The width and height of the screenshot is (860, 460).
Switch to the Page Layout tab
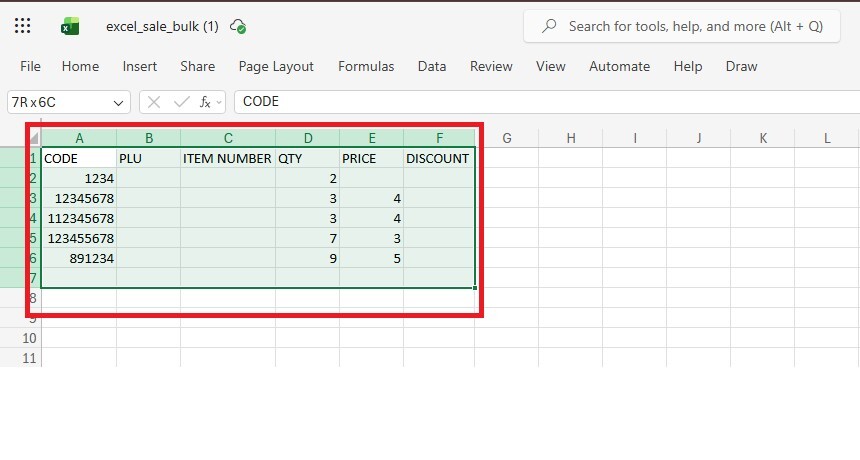276,66
